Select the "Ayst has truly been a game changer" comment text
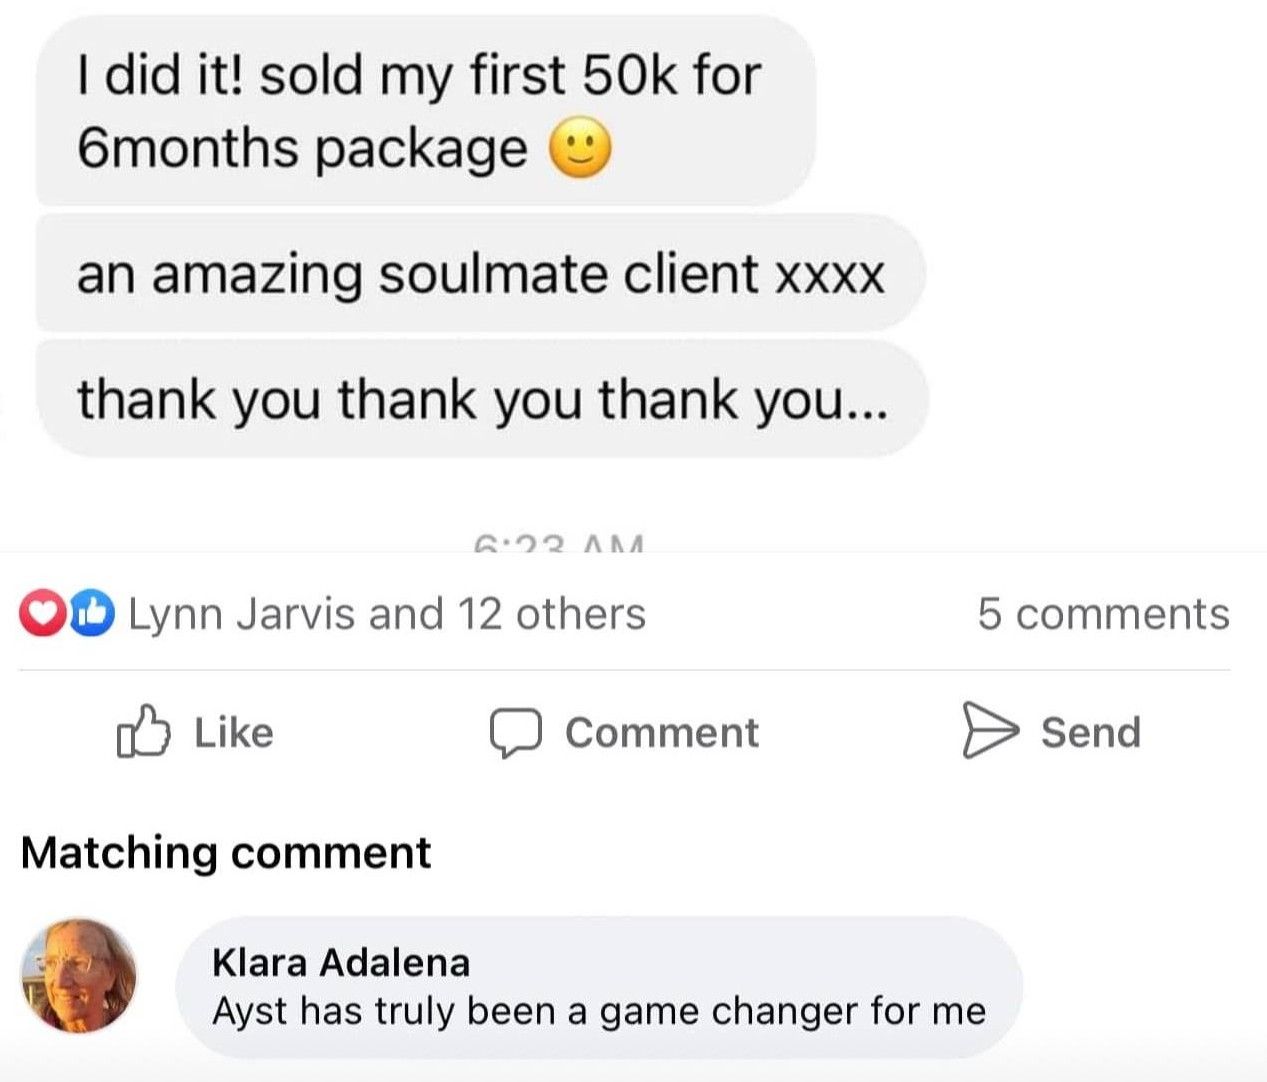 [x=598, y=1012]
